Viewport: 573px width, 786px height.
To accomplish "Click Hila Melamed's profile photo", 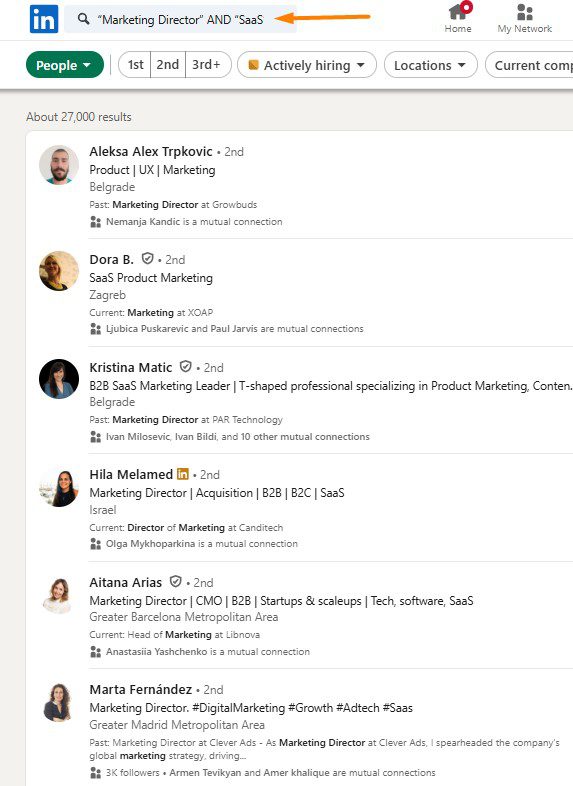I will pos(59,488).
